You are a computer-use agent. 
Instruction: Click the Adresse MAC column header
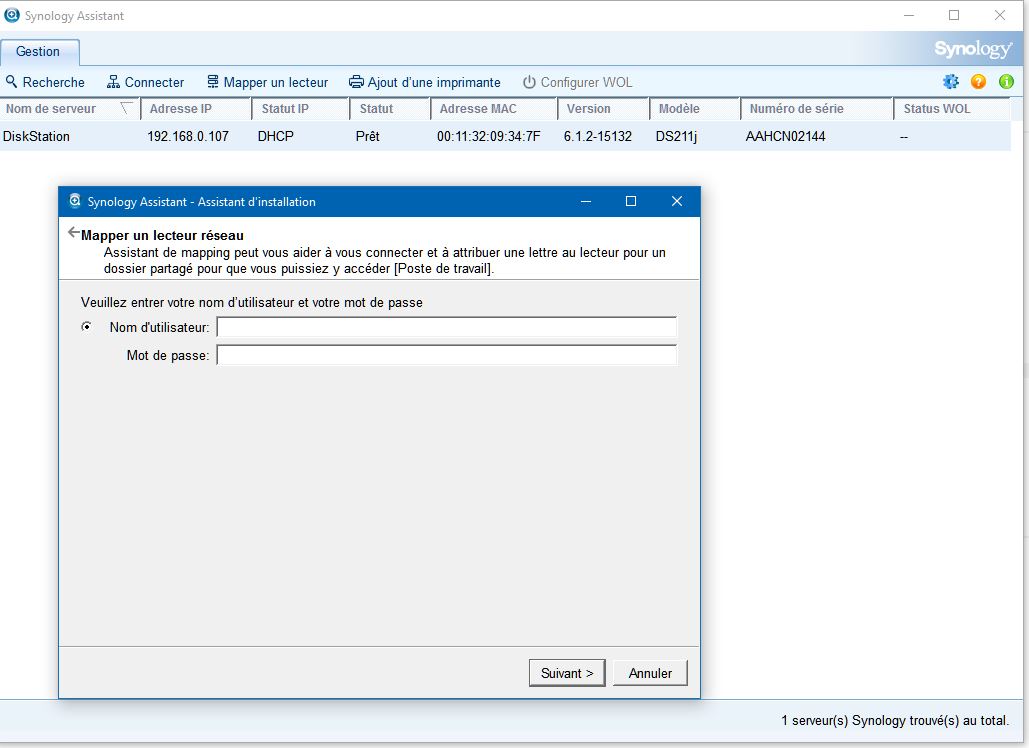coord(494,109)
